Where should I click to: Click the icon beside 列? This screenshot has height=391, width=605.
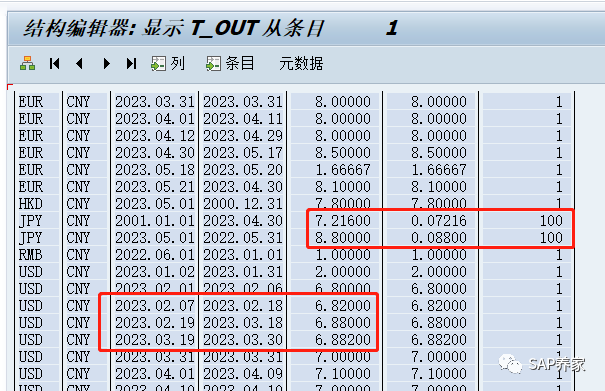point(158,63)
